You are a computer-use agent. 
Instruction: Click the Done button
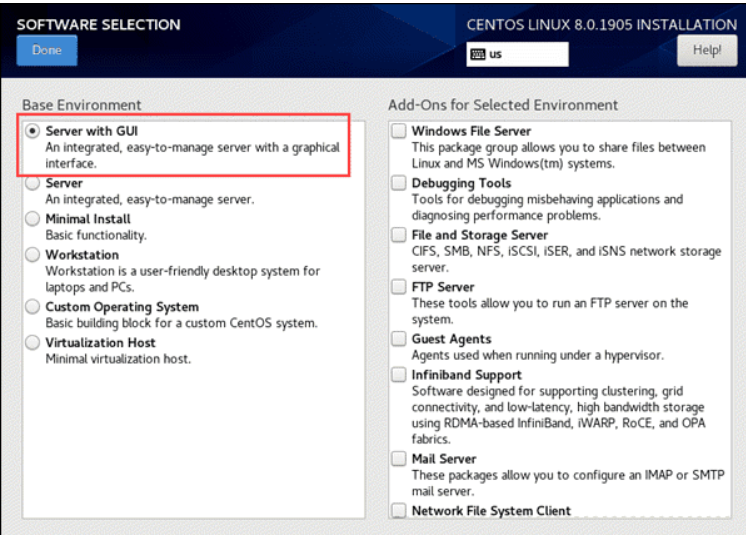pyautogui.click(x=47, y=50)
